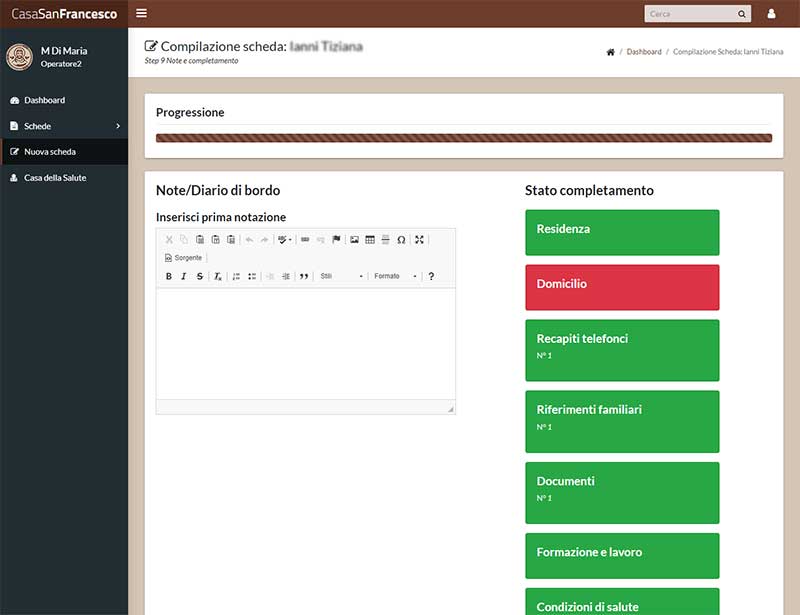Insert a special character (omega)

tap(402, 239)
